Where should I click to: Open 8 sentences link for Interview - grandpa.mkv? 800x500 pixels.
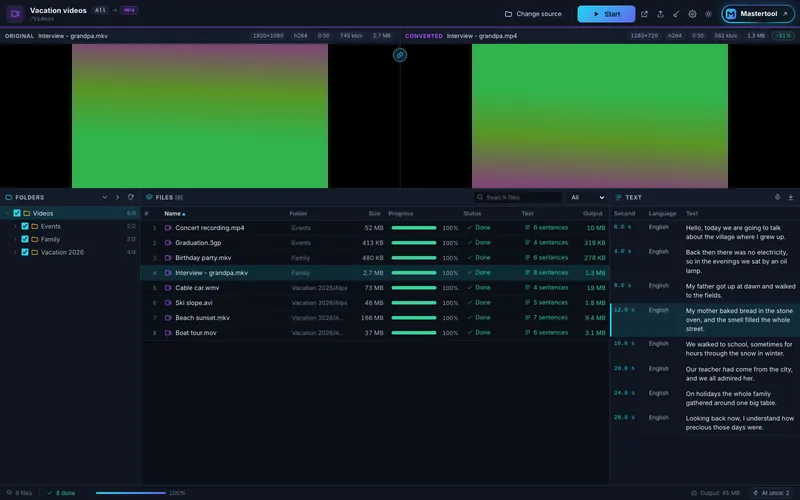coord(546,272)
